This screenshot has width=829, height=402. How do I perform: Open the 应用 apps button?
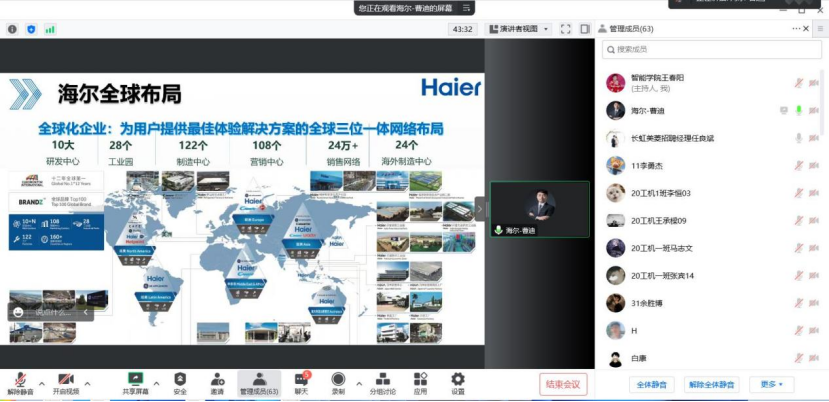click(420, 385)
